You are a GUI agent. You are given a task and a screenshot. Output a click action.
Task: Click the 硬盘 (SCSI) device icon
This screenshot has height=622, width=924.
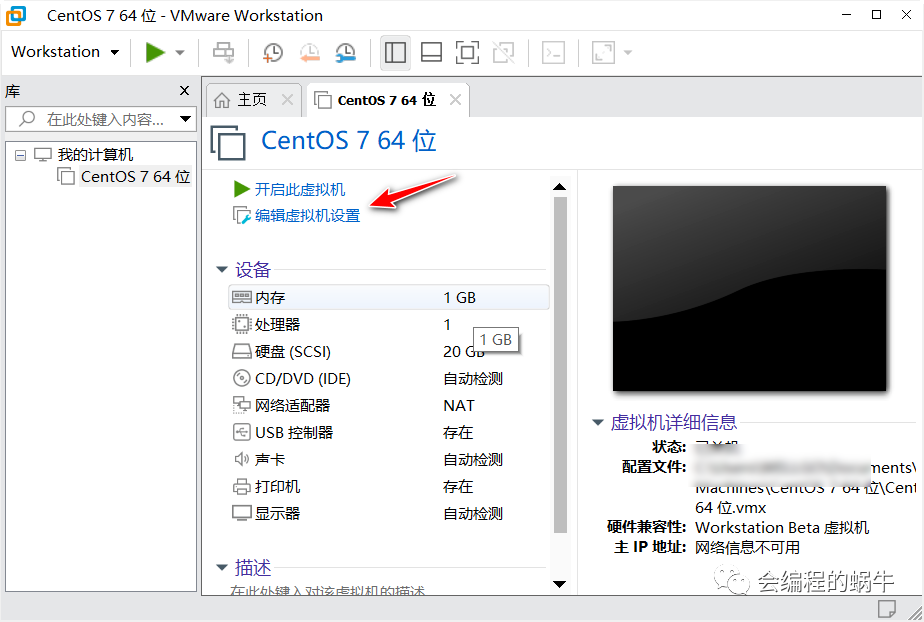[x=241, y=352]
